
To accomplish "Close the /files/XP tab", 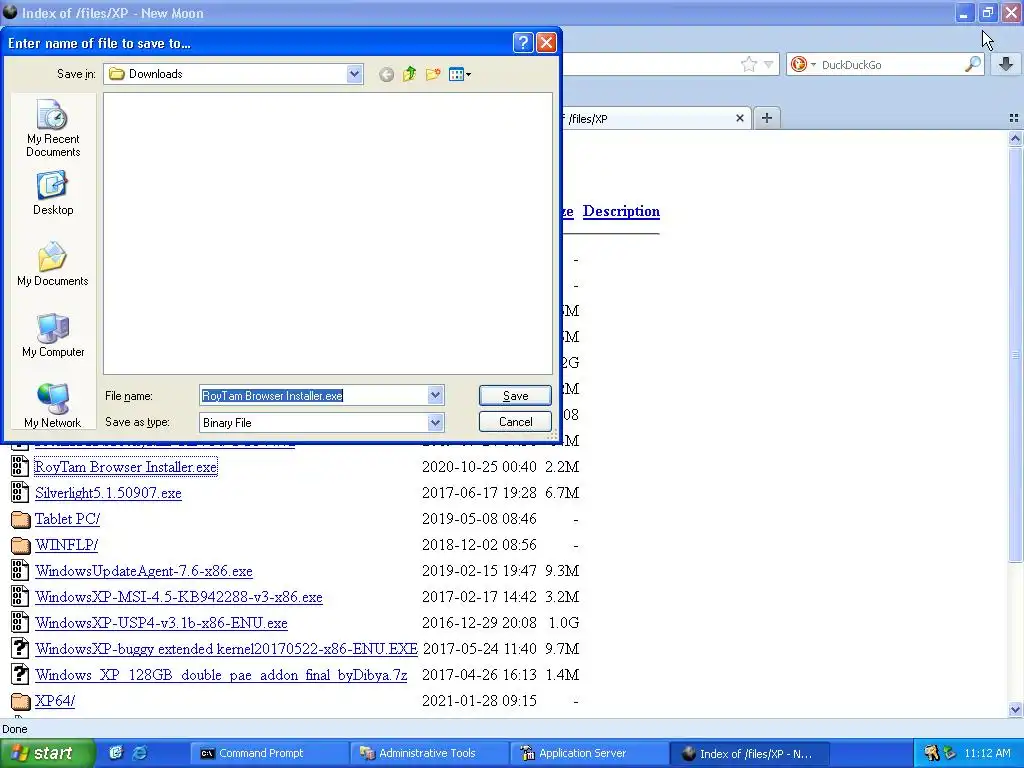I will [x=739, y=118].
